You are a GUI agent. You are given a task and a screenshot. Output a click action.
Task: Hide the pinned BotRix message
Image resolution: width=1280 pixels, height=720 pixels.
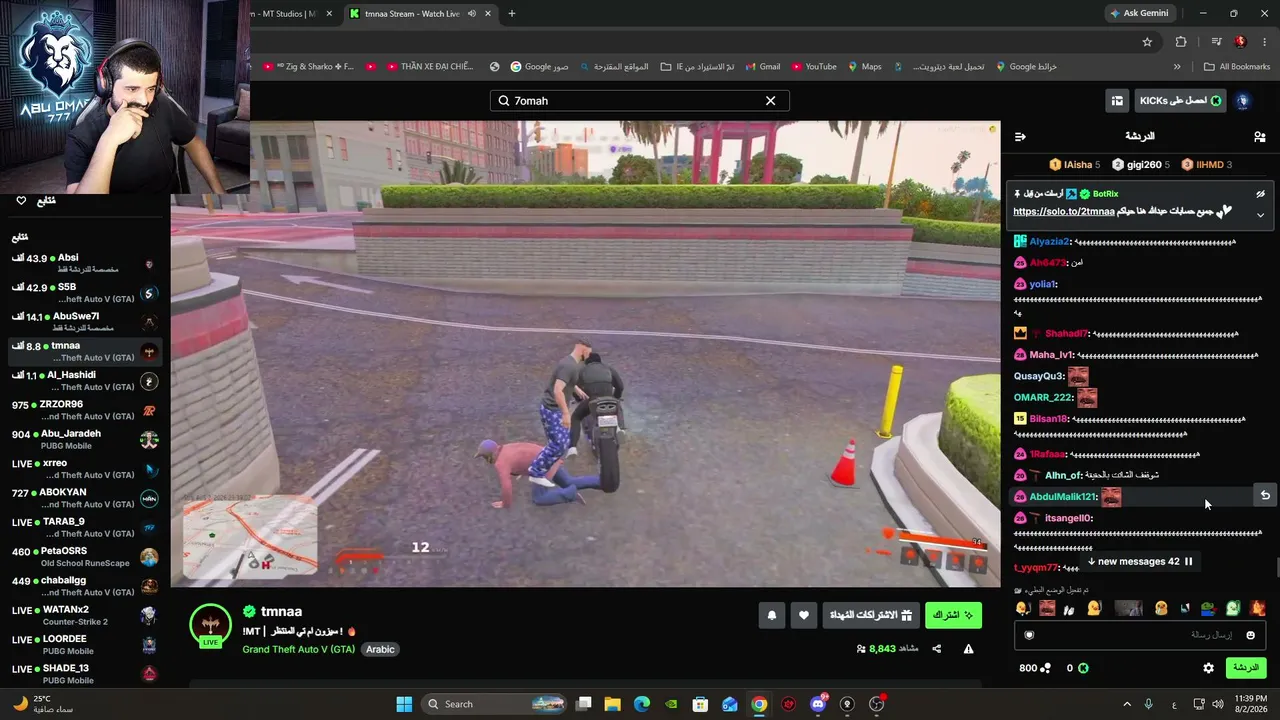[1260, 194]
